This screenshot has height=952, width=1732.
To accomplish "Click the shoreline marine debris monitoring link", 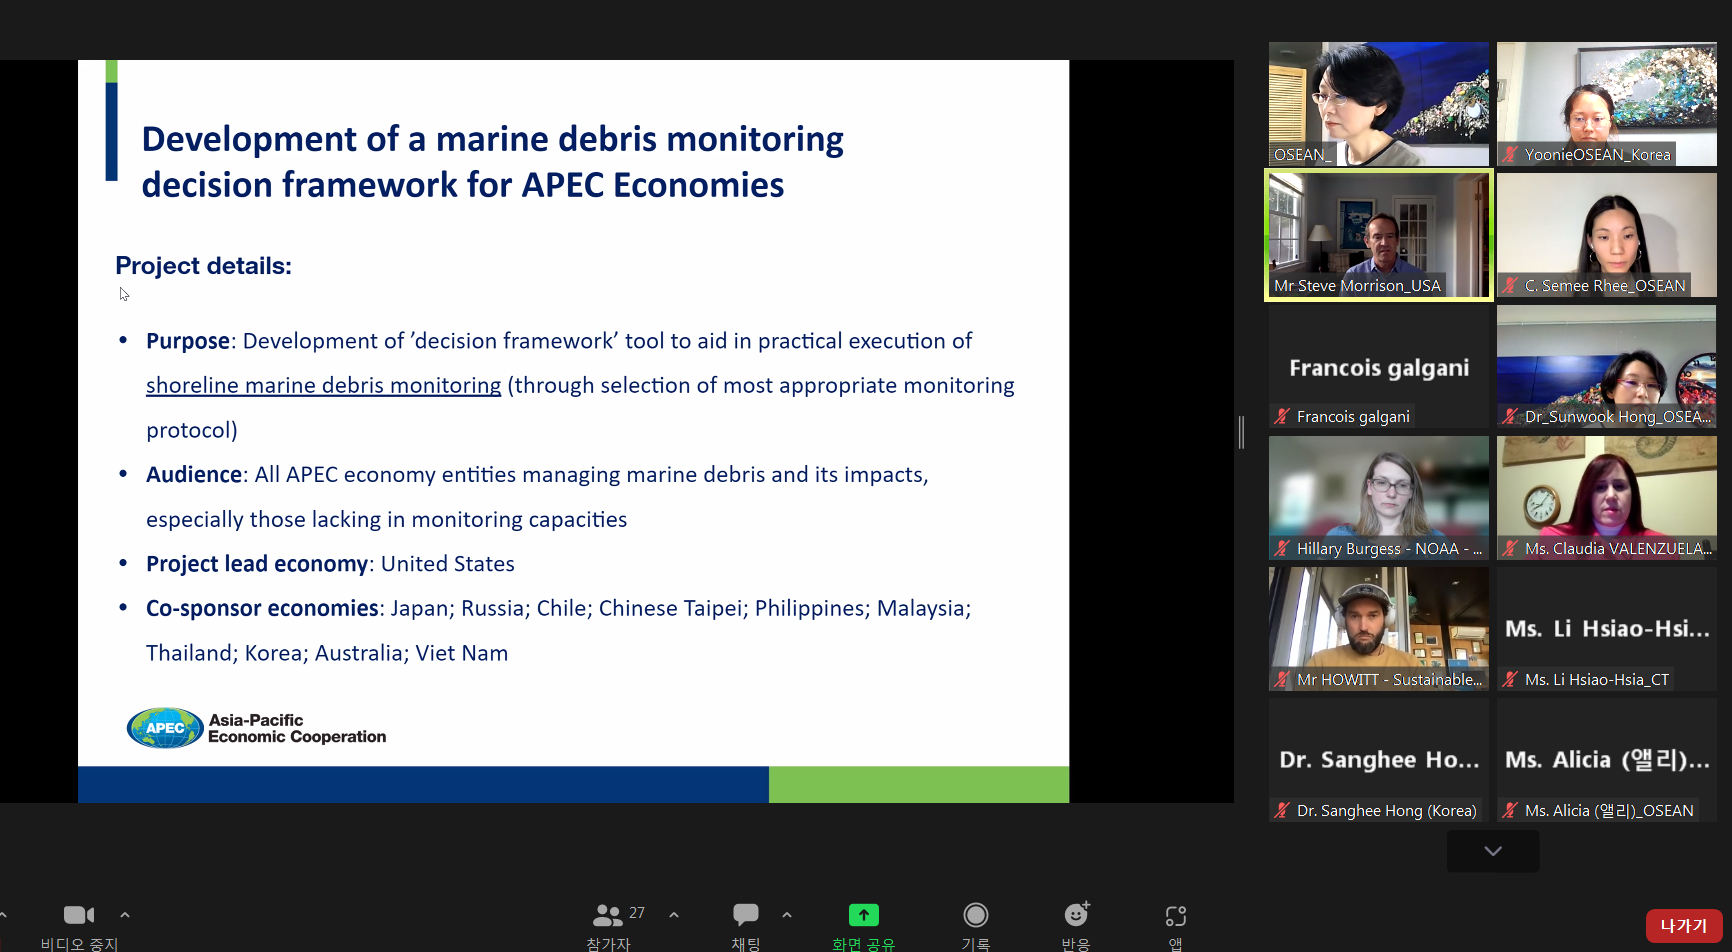I will tap(323, 386).
